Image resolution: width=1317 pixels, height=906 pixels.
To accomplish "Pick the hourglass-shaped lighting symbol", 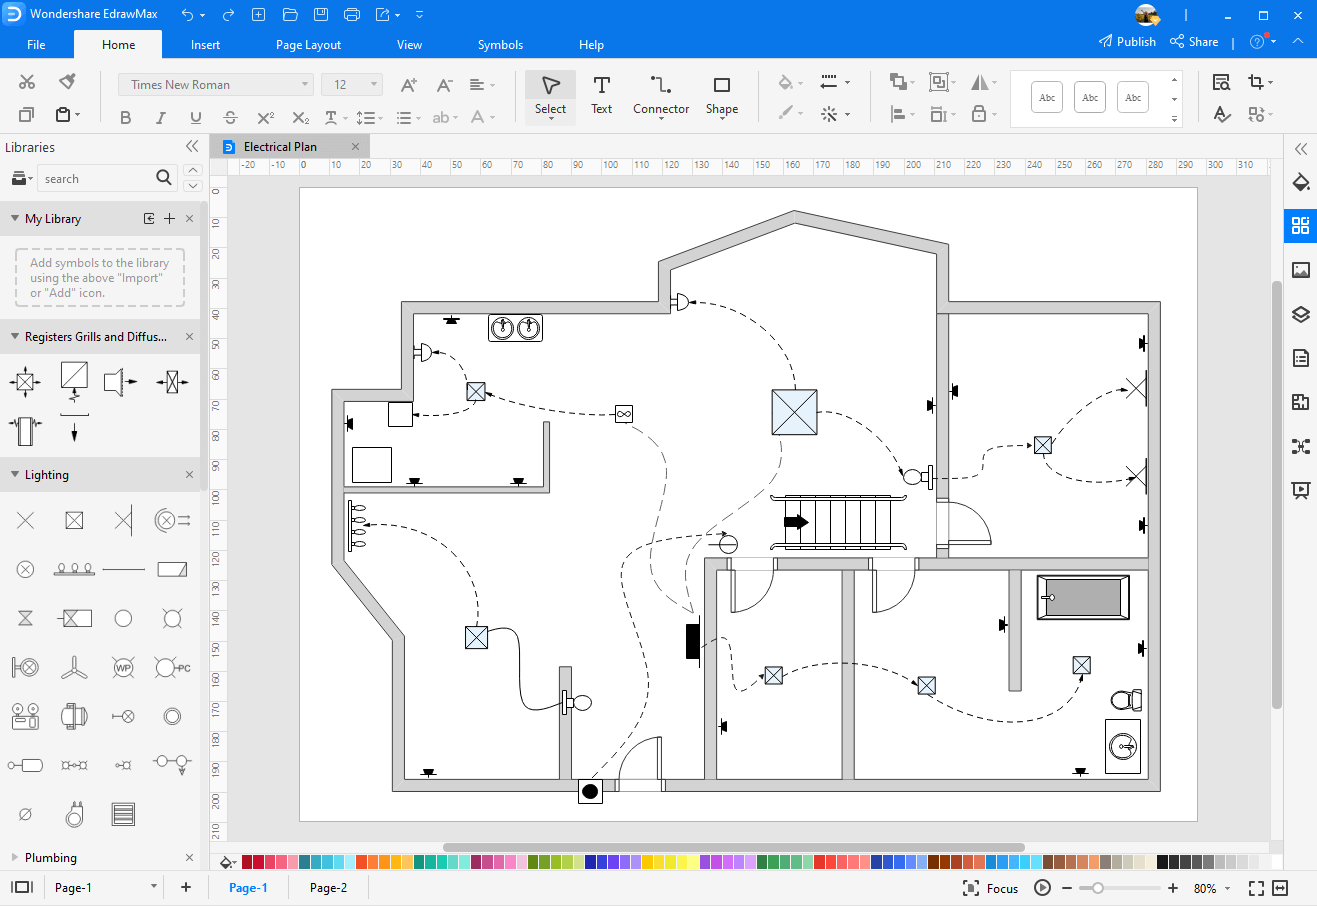I will tap(26, 618).
